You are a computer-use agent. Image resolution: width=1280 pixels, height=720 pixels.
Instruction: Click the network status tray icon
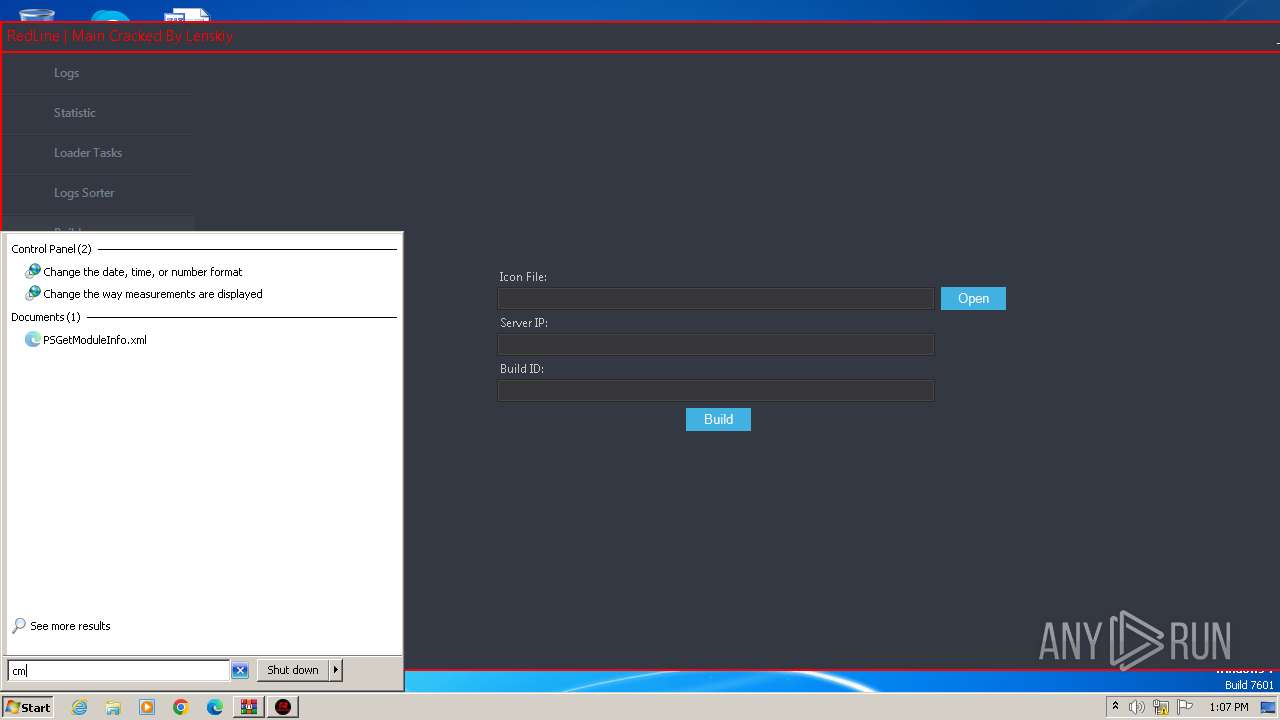coord(1161,707)
